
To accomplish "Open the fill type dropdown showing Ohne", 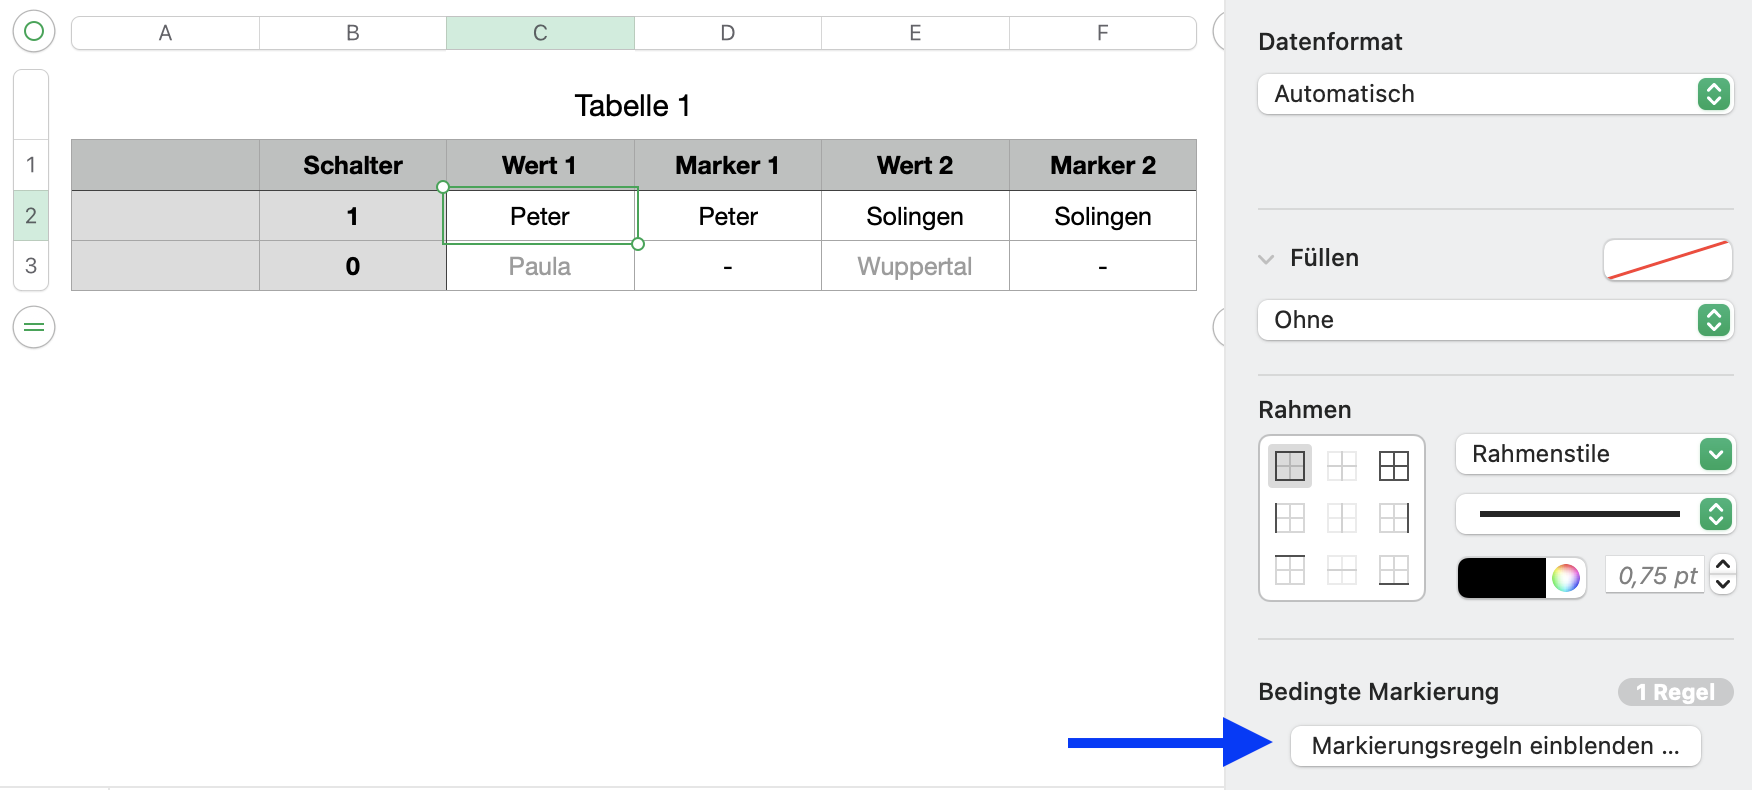I will tap(1494, 320).
